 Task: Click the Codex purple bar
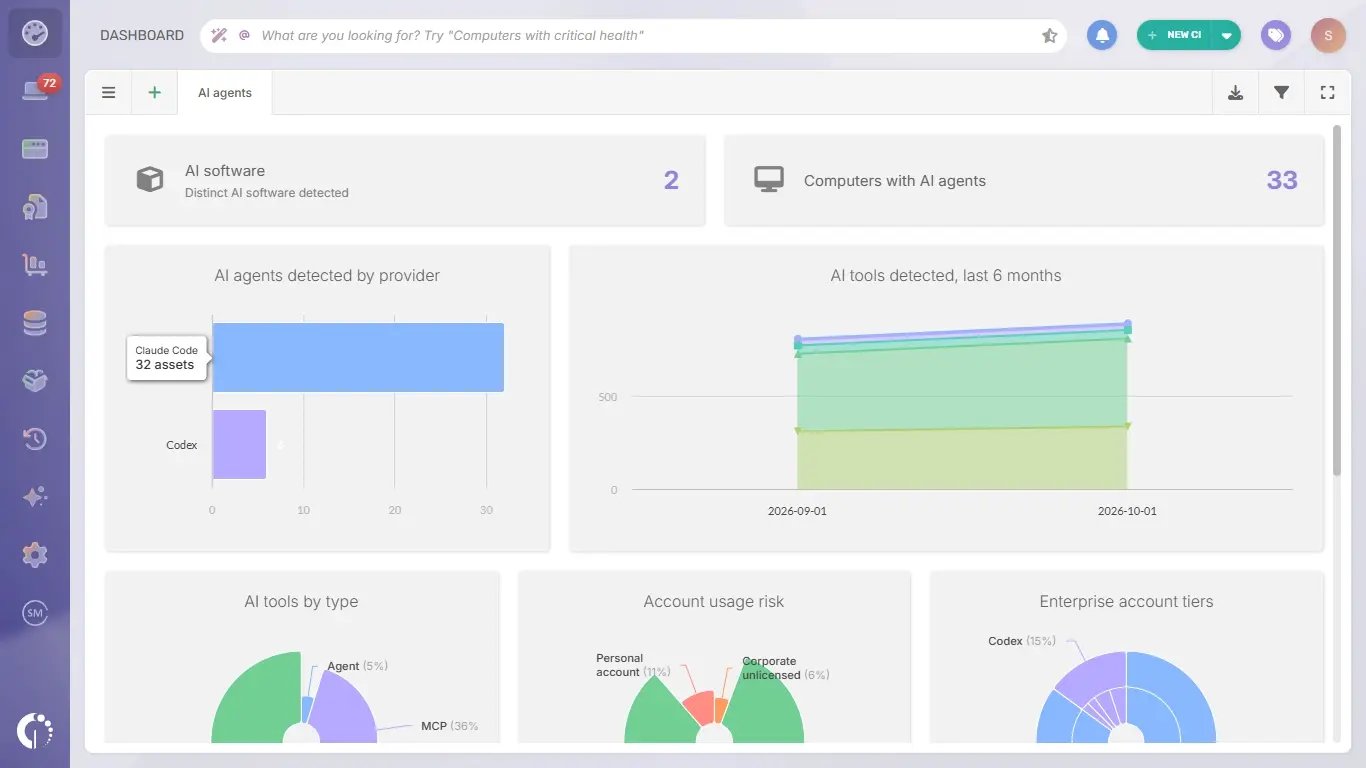(x=239, y=444)
